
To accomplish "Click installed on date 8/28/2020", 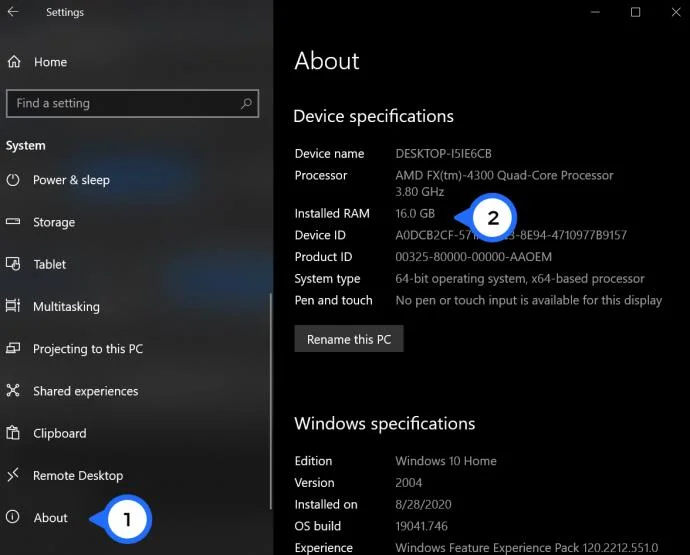I will pyautogui.click(x=423, y=504).
